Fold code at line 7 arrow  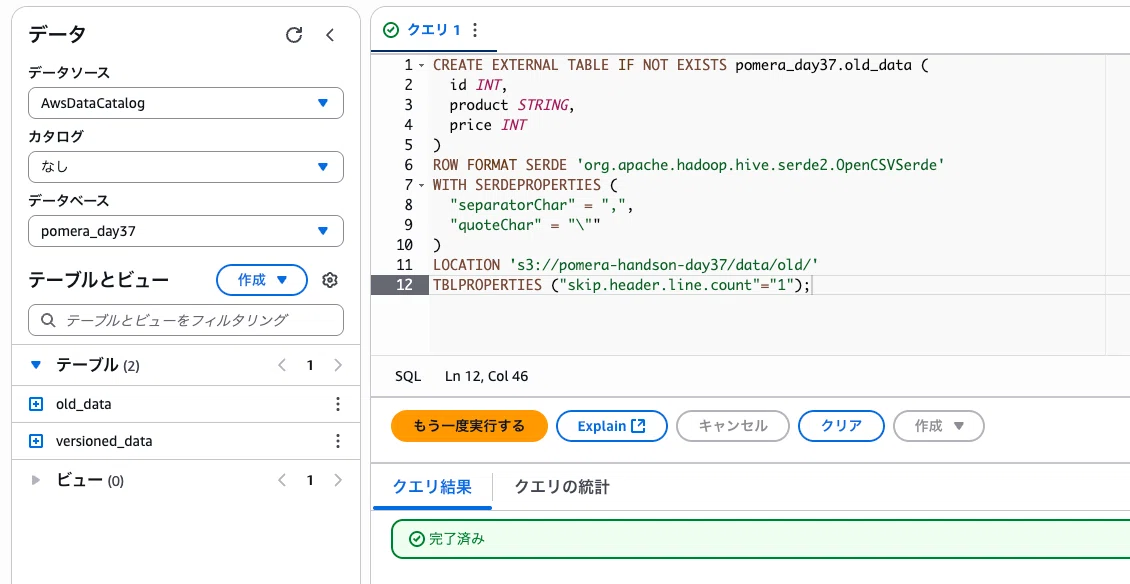pos(422,185)
